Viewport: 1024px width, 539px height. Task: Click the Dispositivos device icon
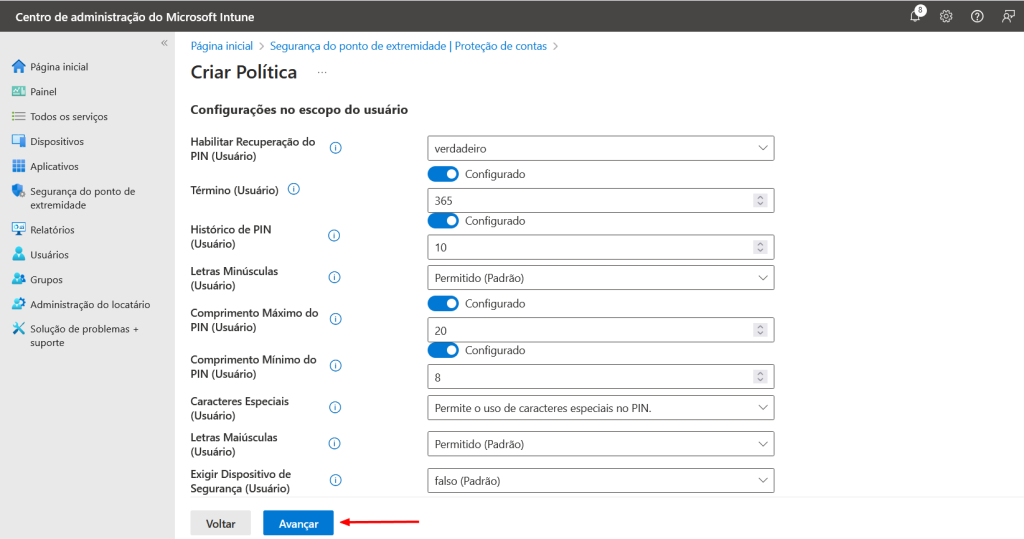point(18,141)
